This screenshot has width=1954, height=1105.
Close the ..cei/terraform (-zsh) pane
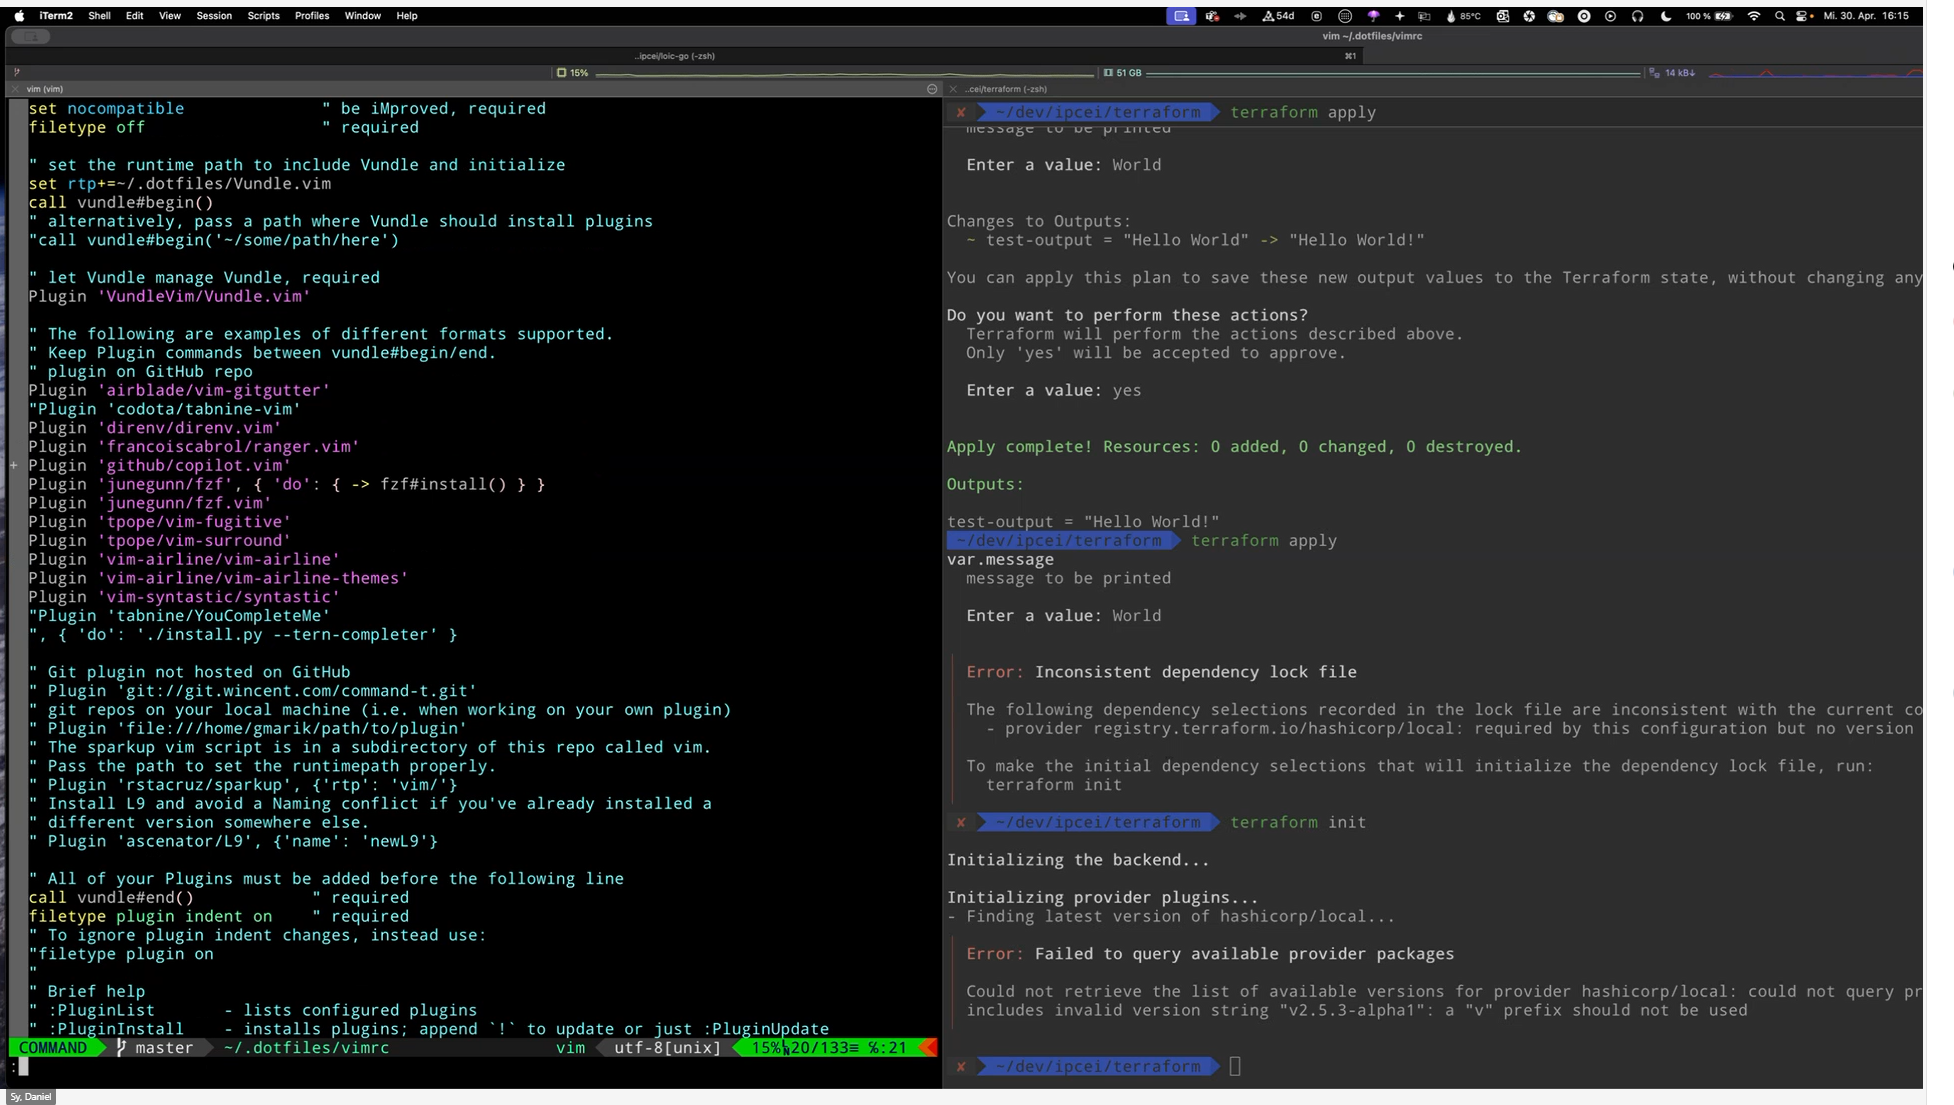[953, 89]
